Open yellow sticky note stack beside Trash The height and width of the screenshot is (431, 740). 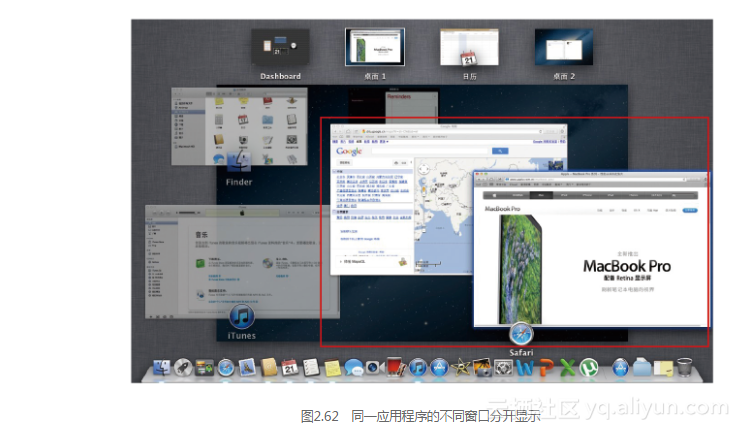[663, 368]
